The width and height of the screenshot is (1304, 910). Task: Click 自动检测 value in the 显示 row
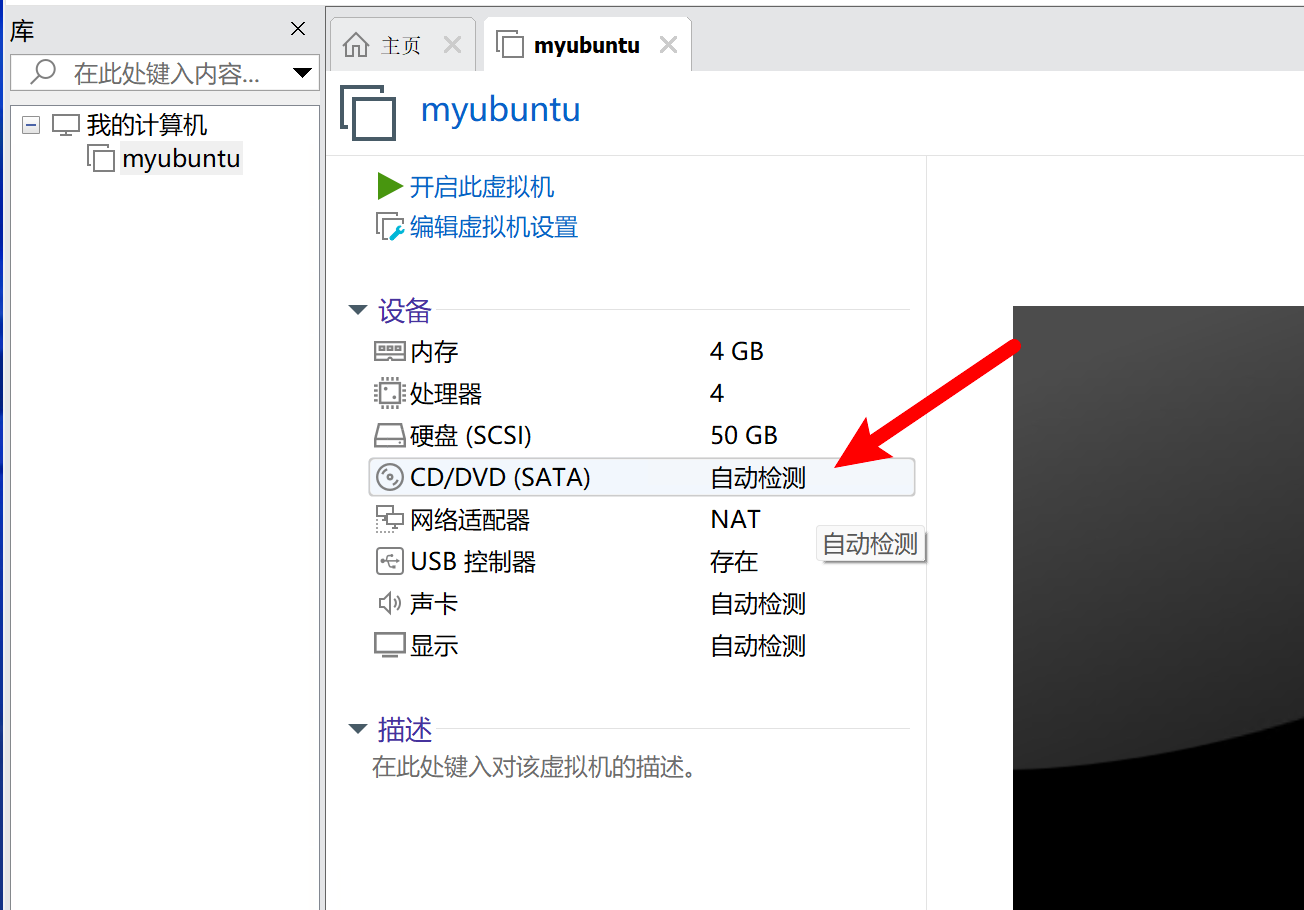[758, 646]
